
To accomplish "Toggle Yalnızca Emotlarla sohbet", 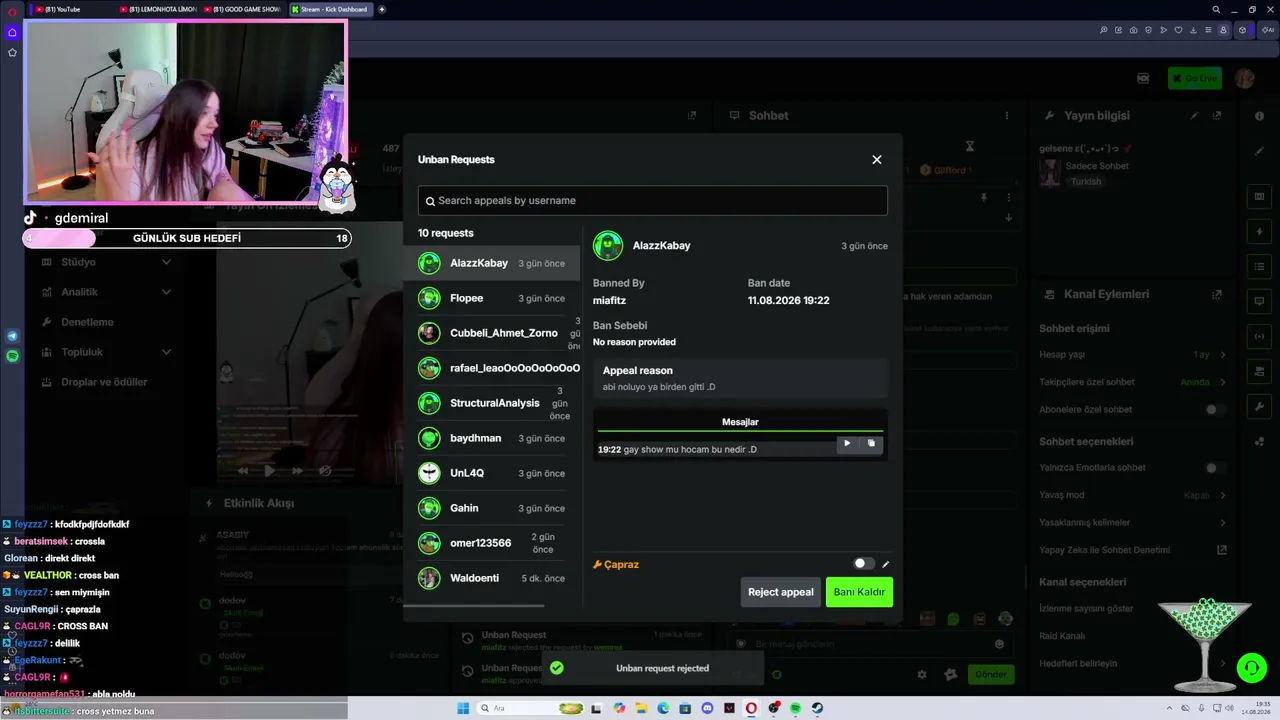I will tap(1215, 468).
